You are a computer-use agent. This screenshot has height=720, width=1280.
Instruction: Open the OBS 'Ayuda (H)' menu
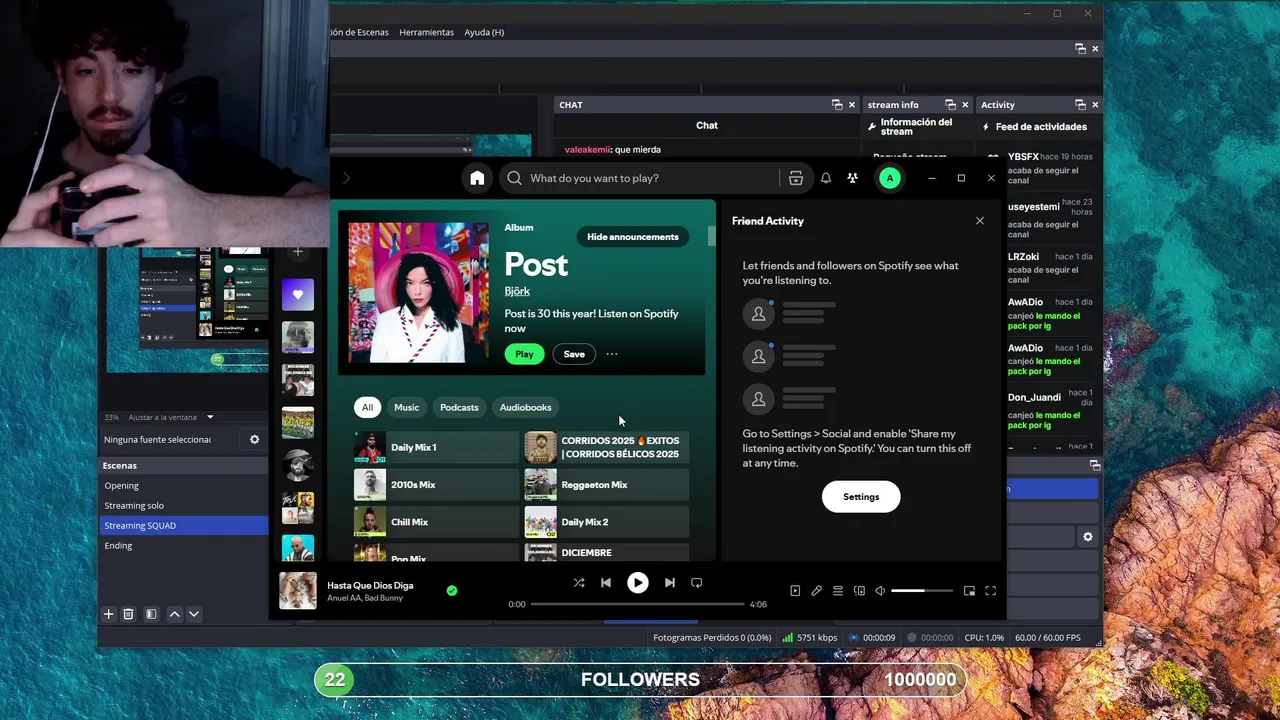[484, 32]
